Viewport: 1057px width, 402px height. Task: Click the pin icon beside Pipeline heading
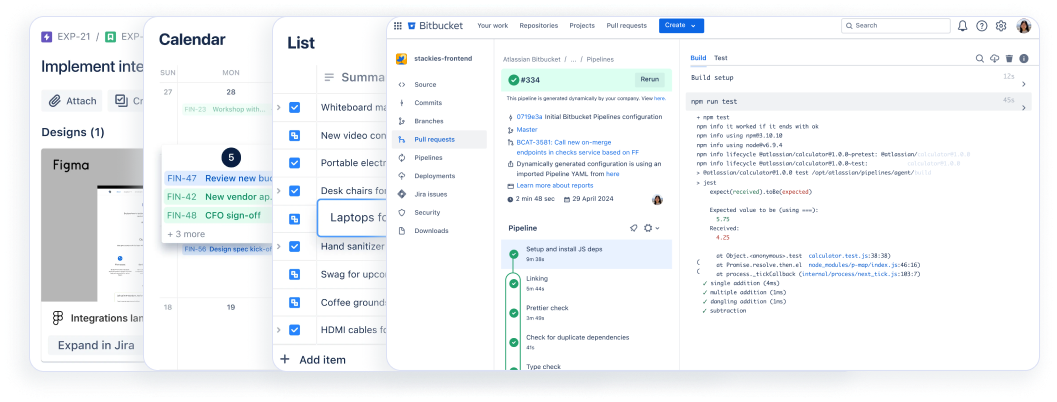634,228
